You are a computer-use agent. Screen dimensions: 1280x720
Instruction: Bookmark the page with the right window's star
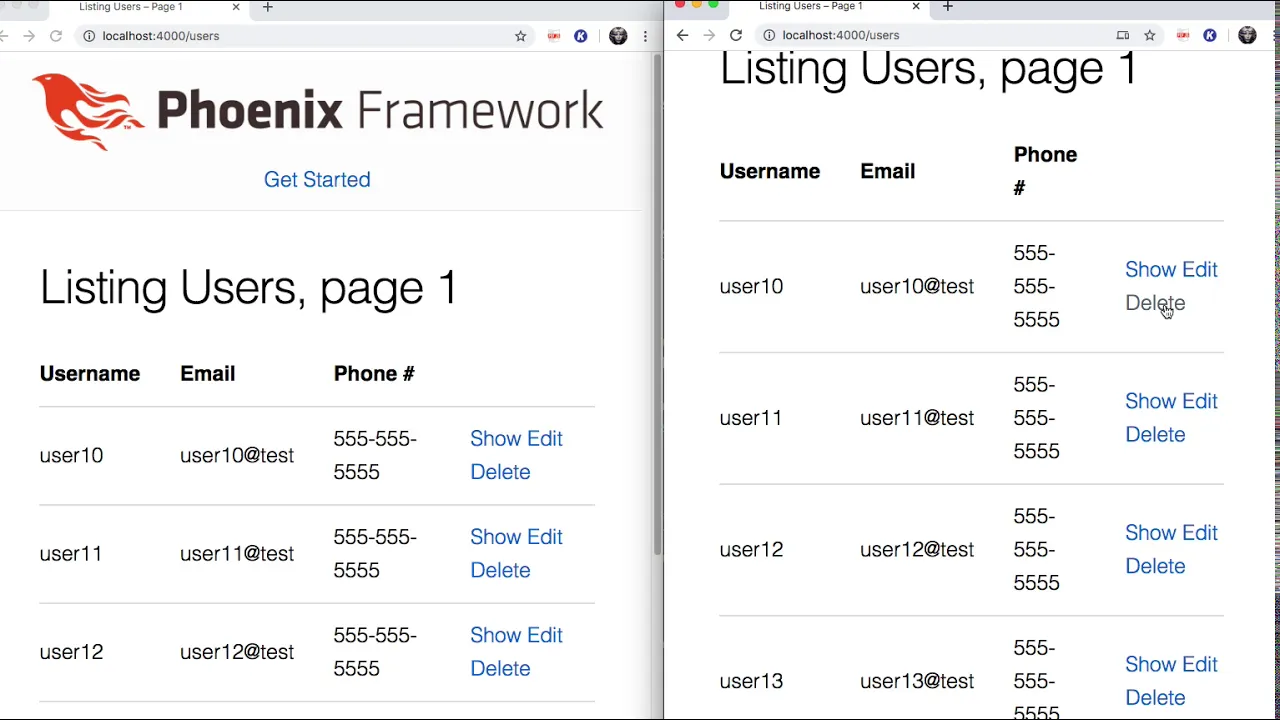click(x=1150, y=35)
